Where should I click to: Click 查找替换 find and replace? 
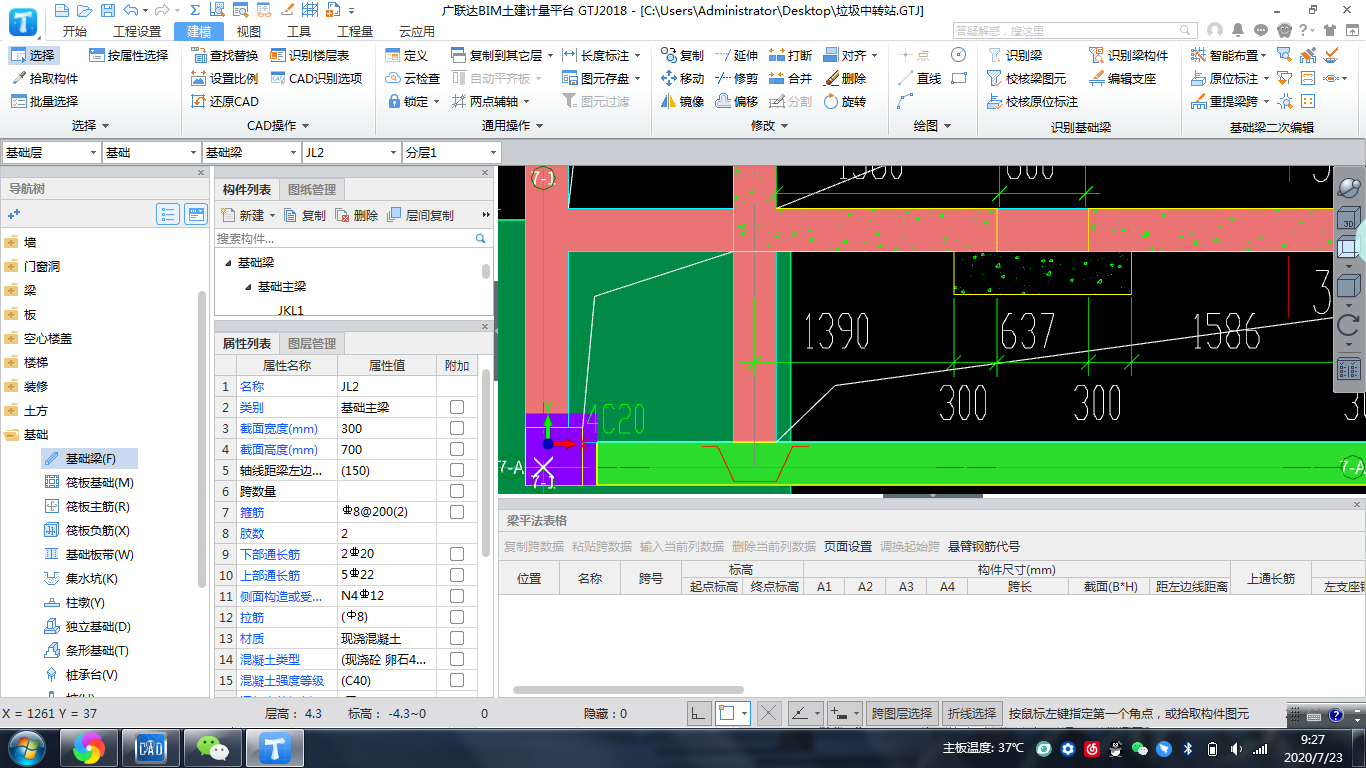coord(224,55)
